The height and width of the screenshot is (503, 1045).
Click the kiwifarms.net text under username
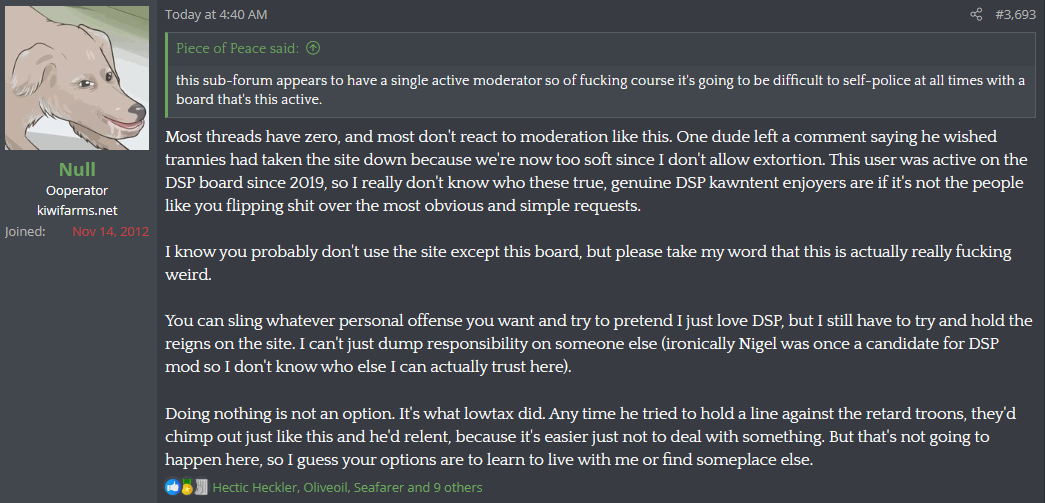pyautogui.click(x=77, y=211)
